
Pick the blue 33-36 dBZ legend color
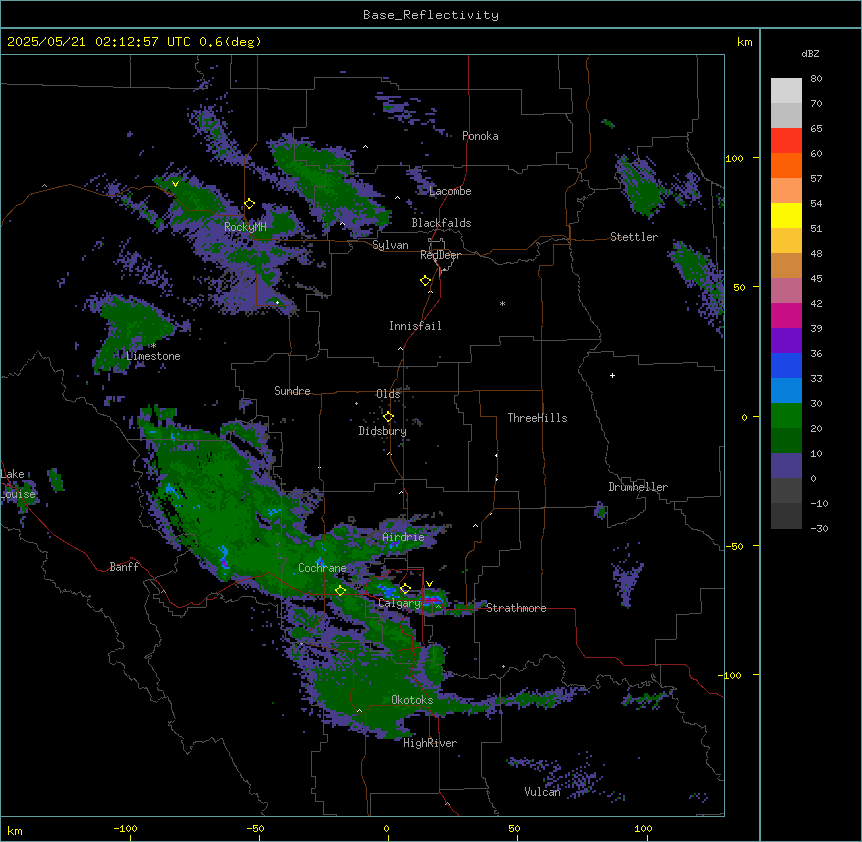[x=786, y=365]
